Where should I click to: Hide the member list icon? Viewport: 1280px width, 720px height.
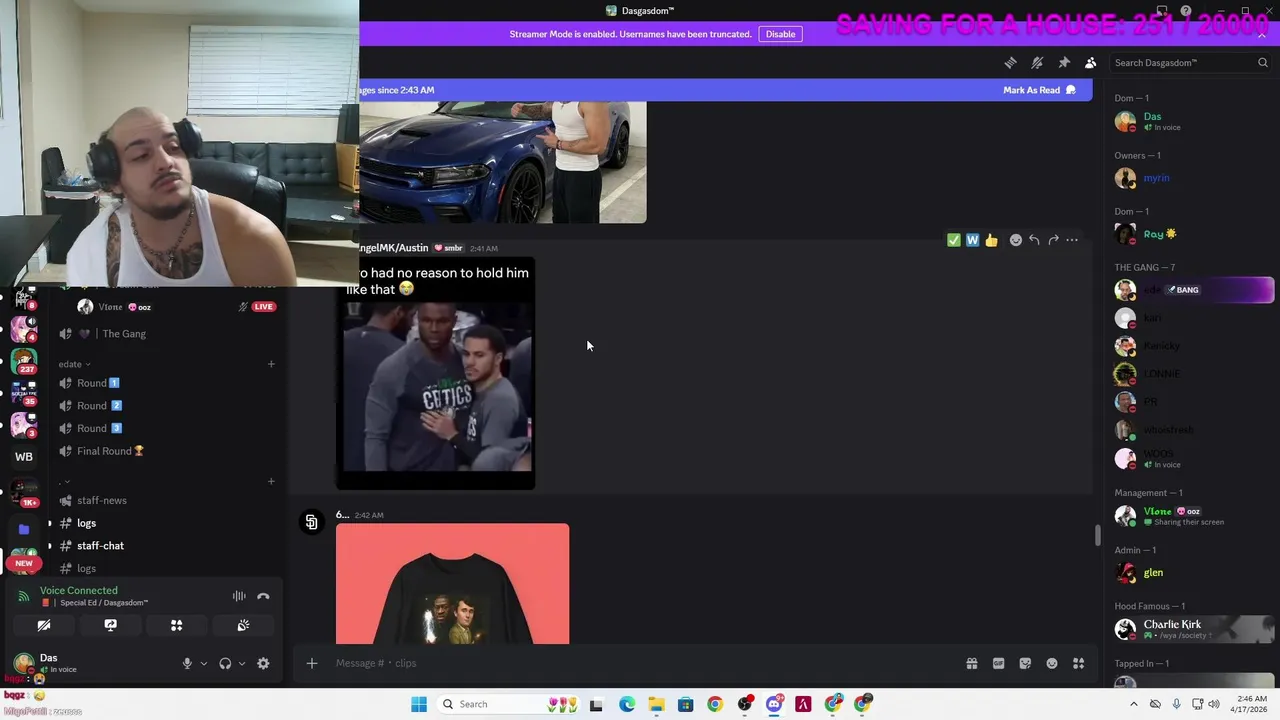coord(1091,63)
